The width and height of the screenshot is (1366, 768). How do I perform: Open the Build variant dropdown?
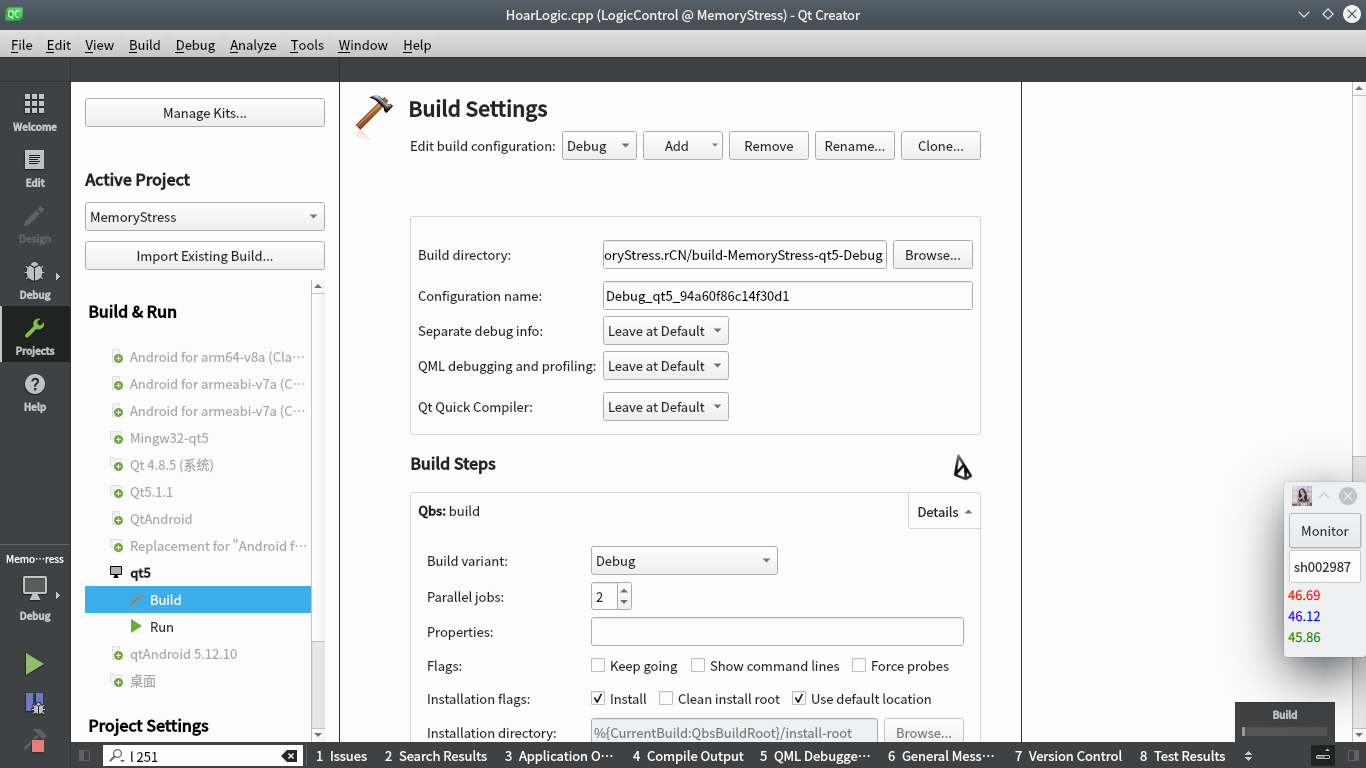[x=684, y=561]
